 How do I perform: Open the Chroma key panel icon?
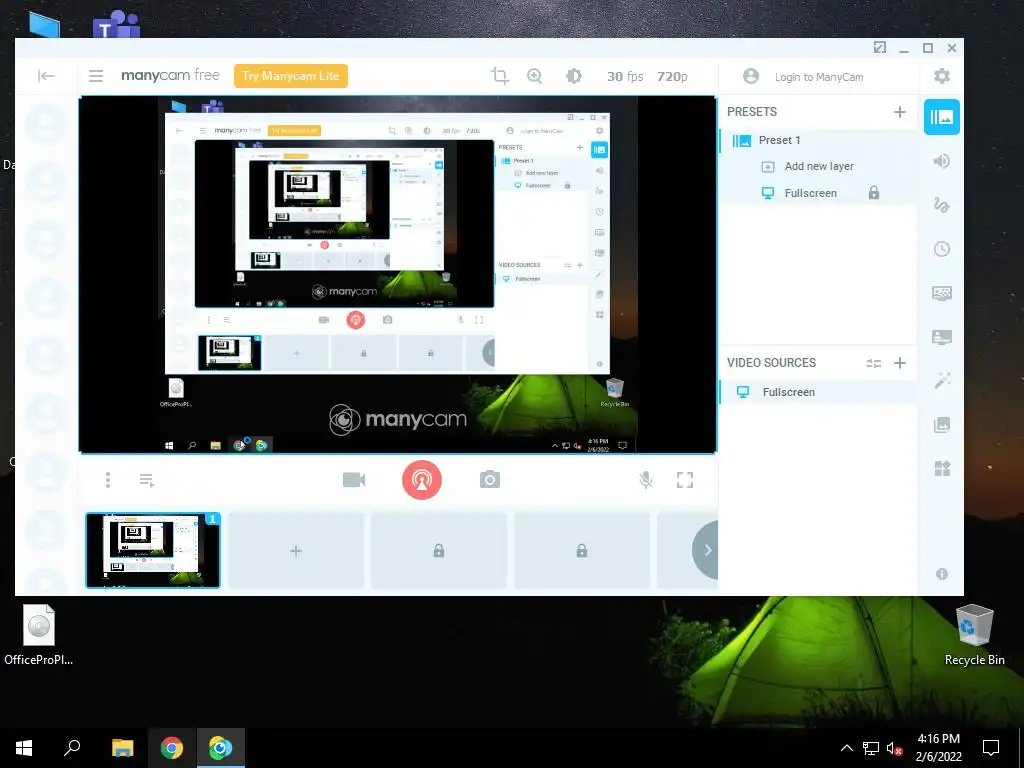(x=942, y=293)
